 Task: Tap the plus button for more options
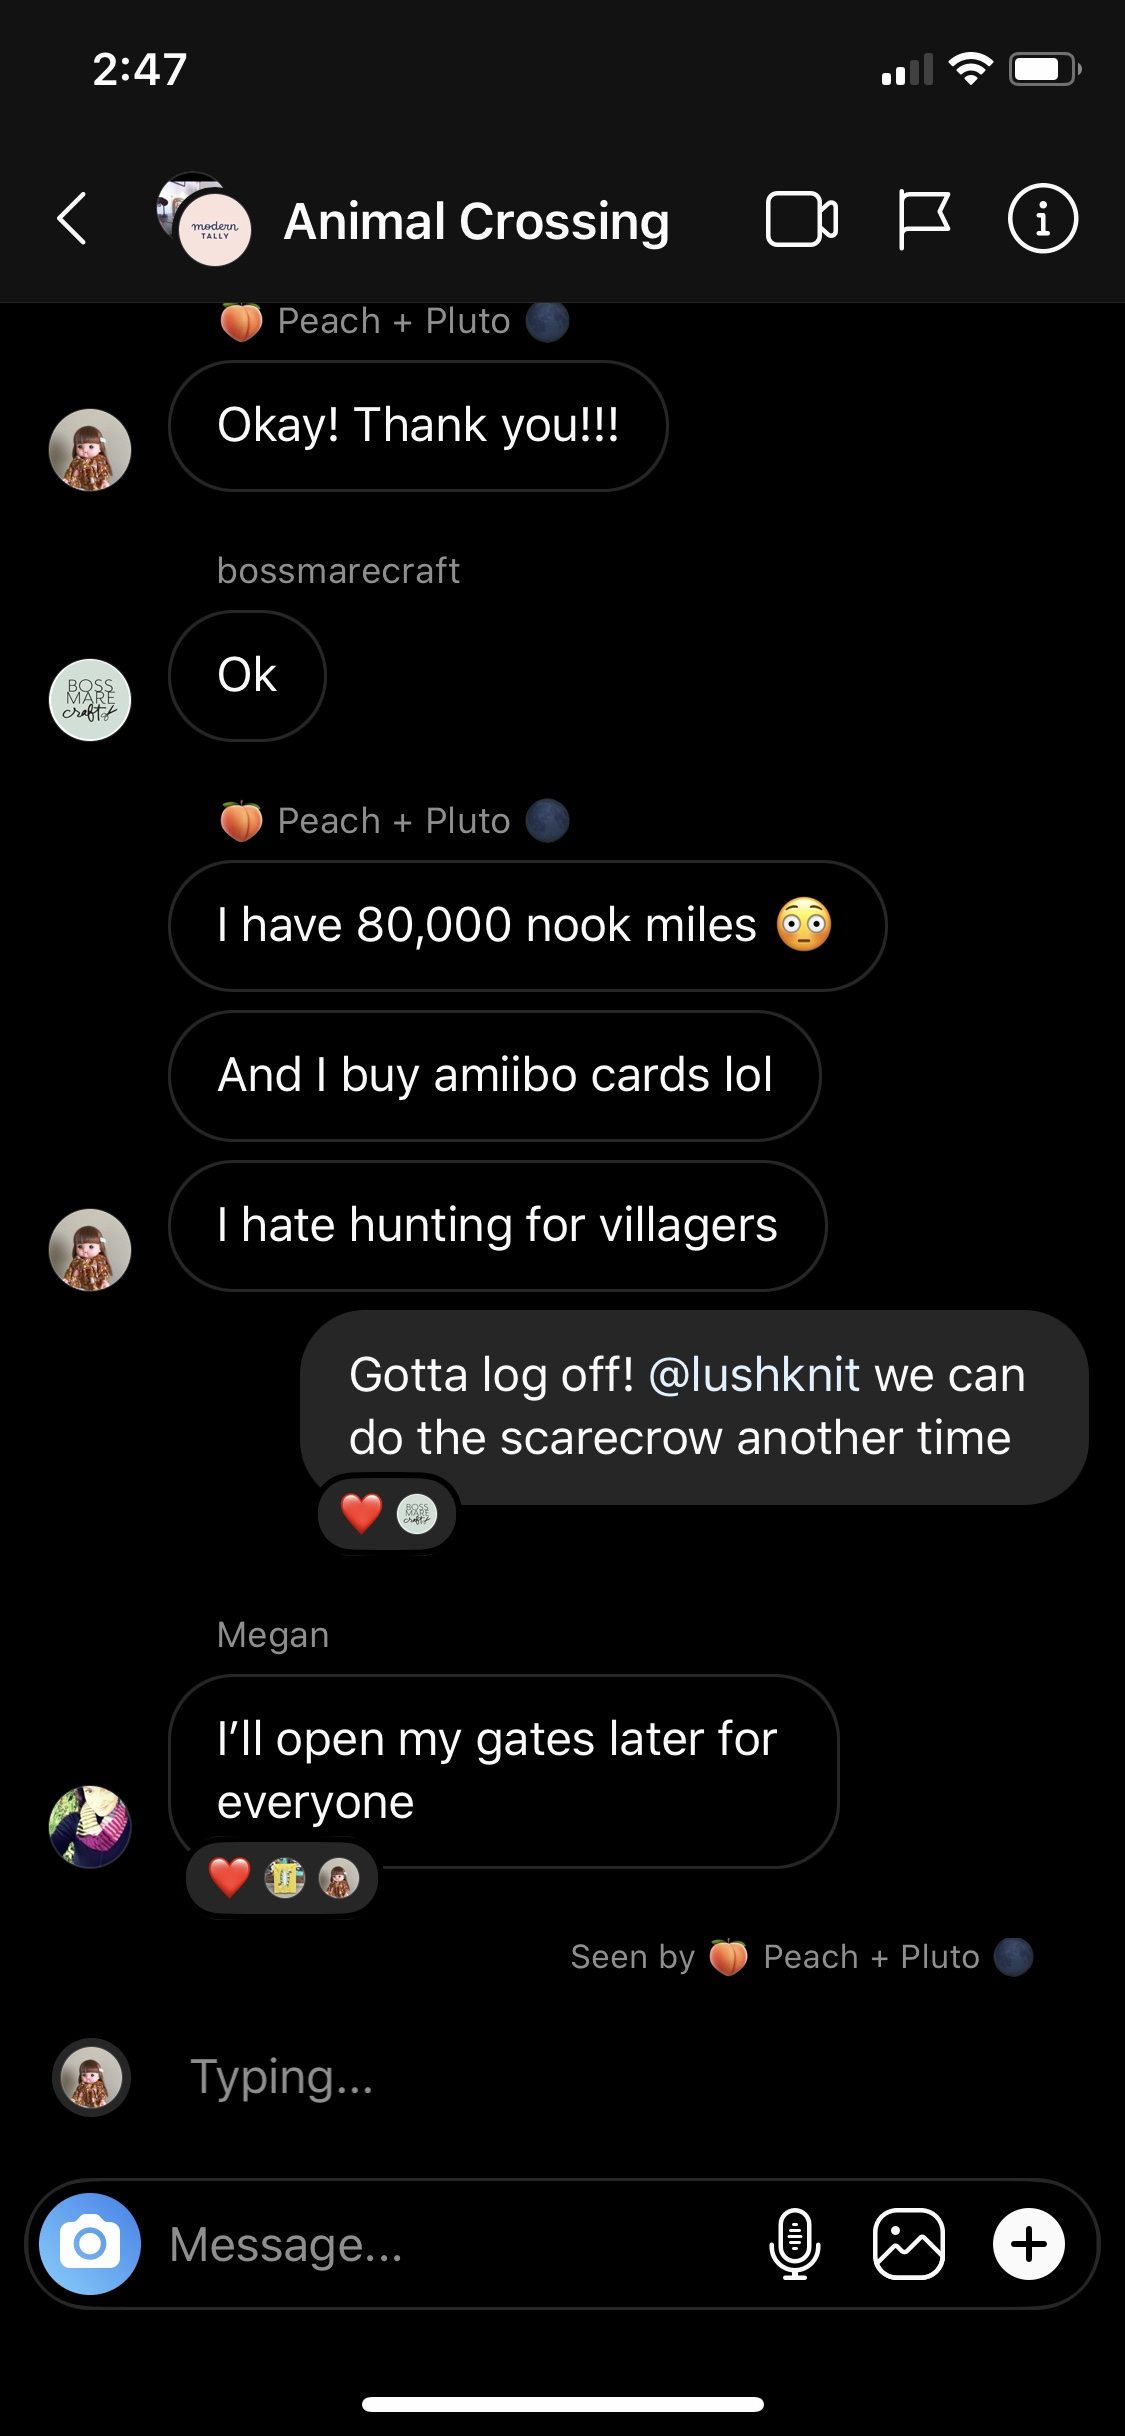pos(1028,2244)
